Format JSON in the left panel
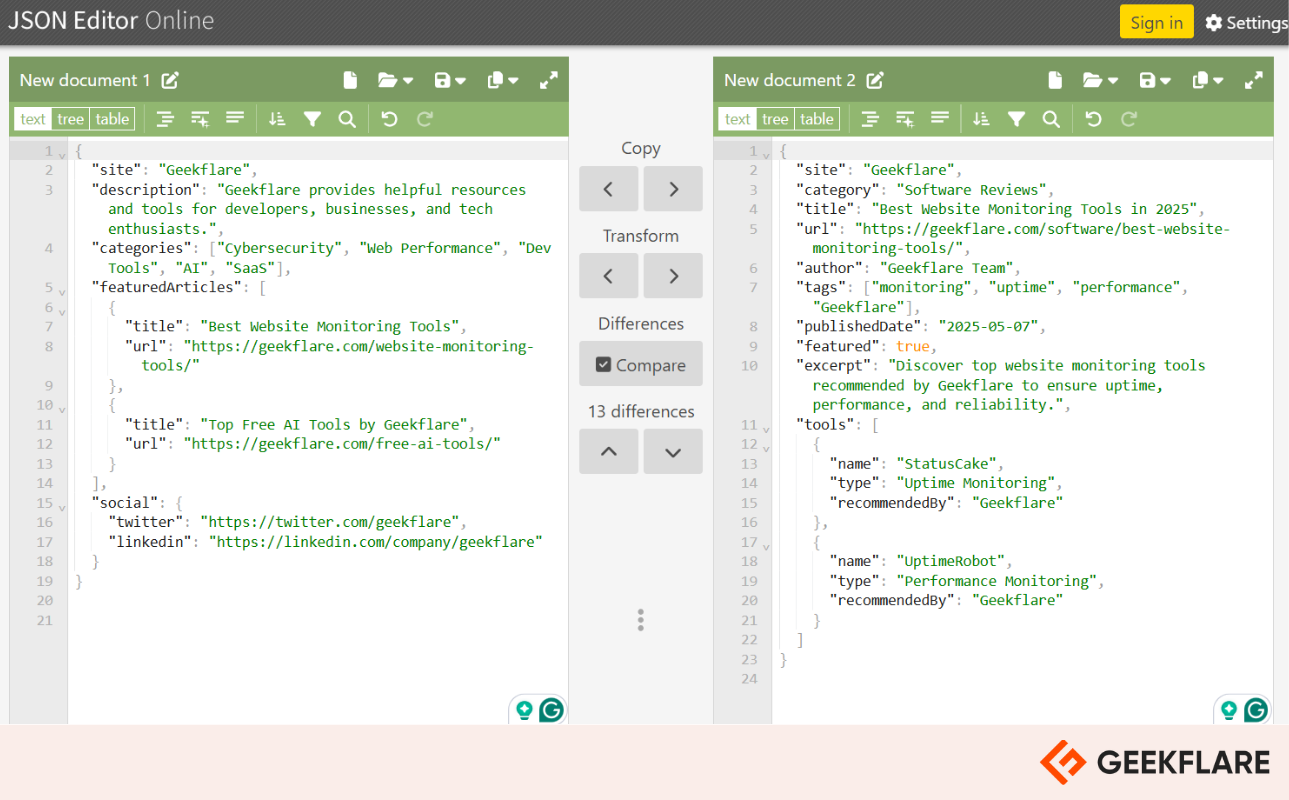The height and width of the screenshot is (800, 1289). coord(165,119)
